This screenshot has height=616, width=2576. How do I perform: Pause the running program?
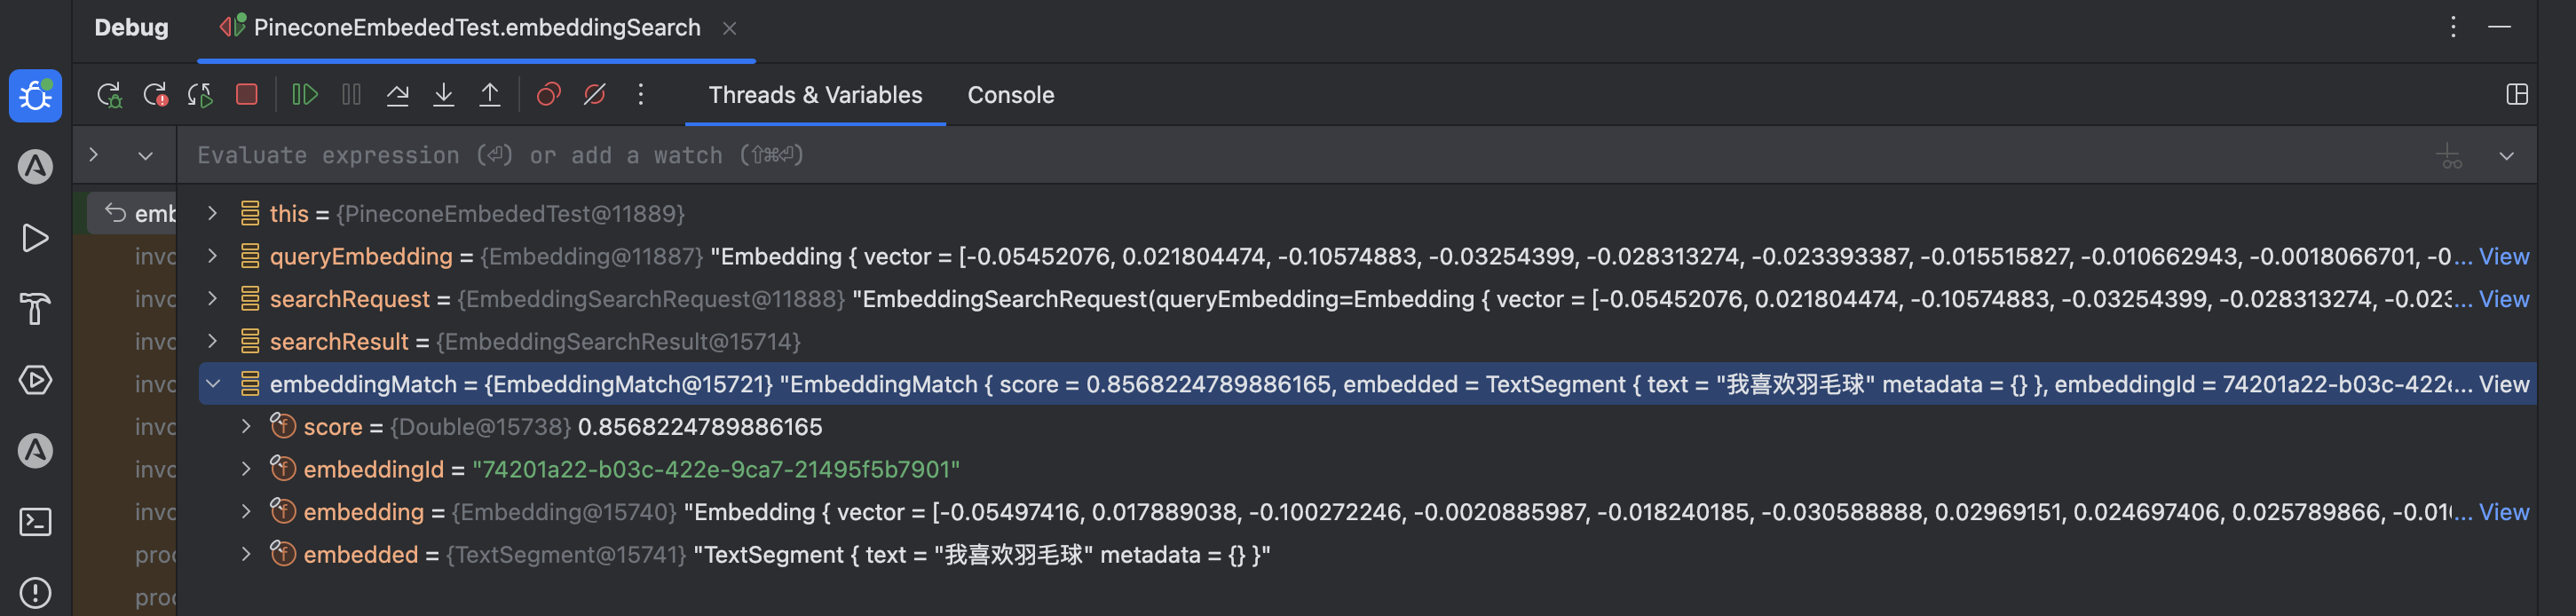point(351,95)
